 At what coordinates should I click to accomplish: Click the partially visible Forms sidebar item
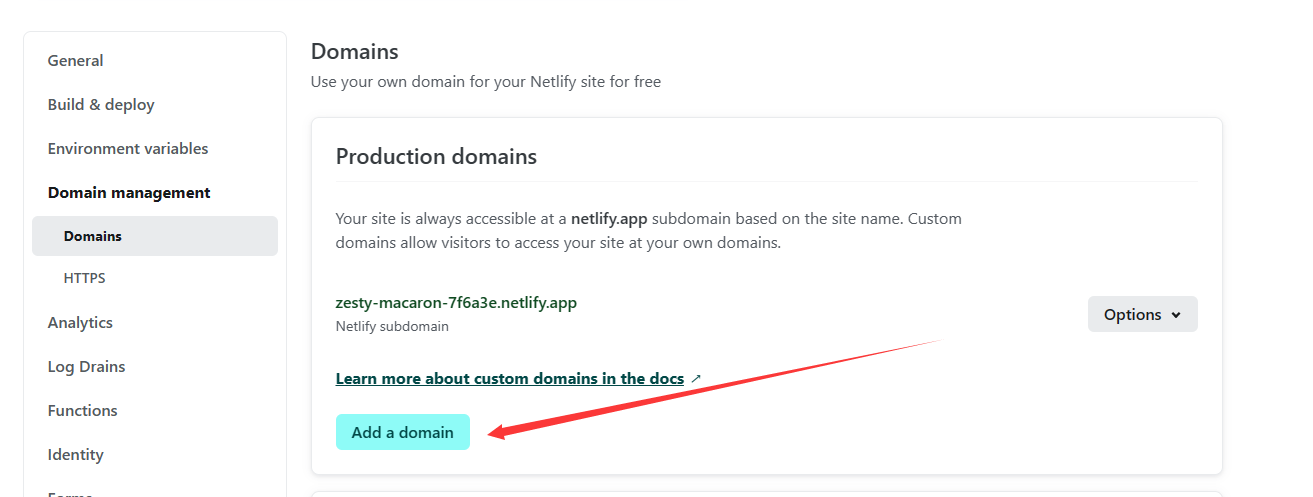click(70, 493)
